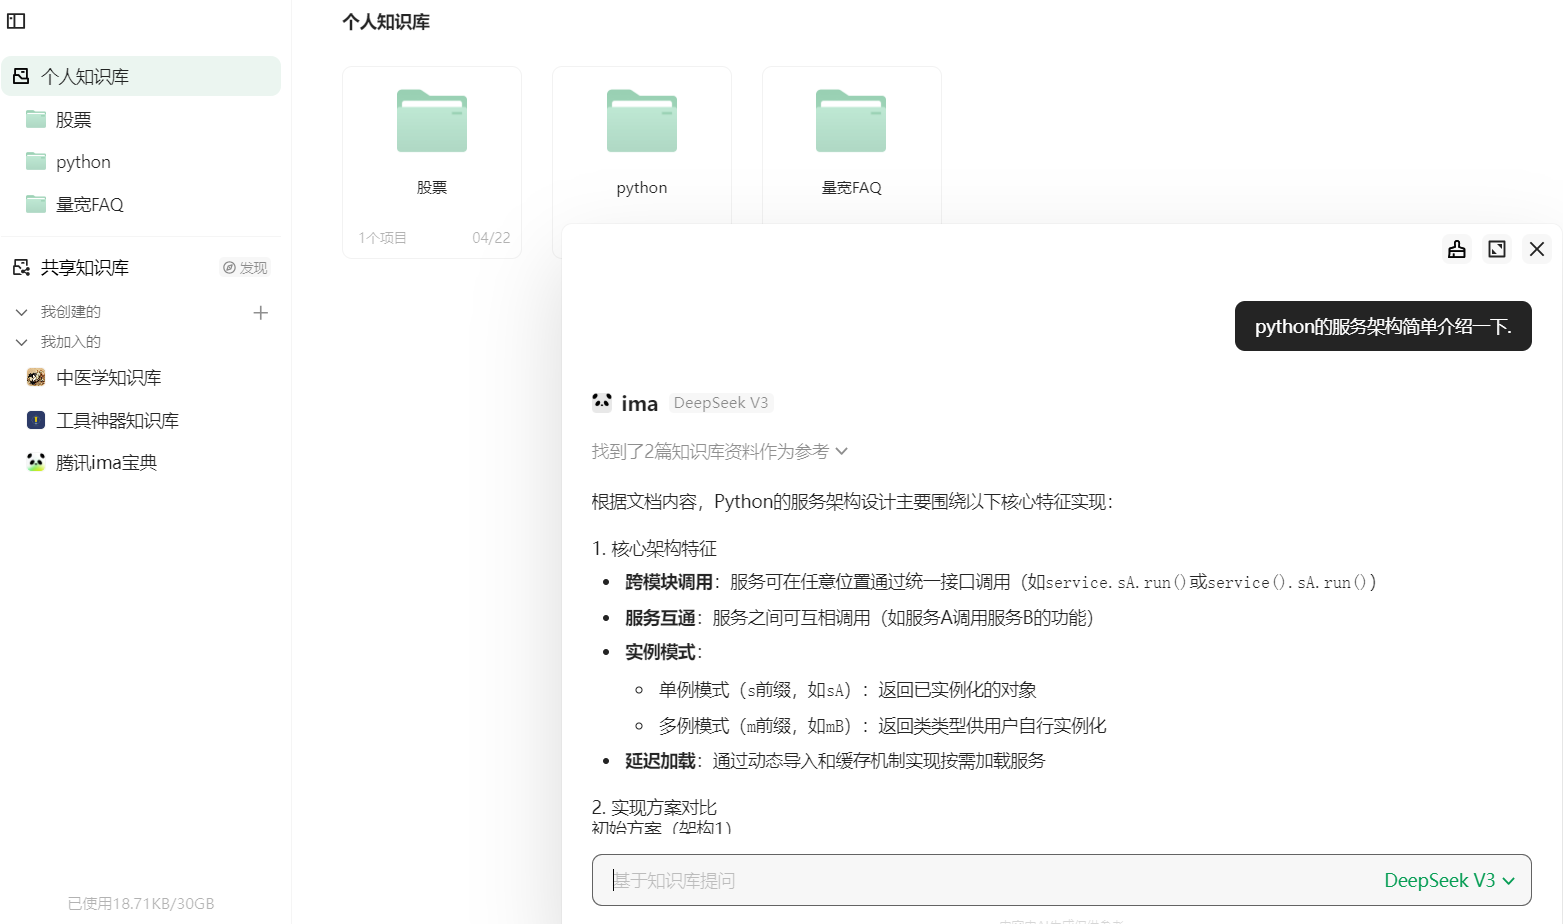Click the ima panda avatar
Image resolution: width=1563 pixels, height=924 pixels.
pos(602,403)
